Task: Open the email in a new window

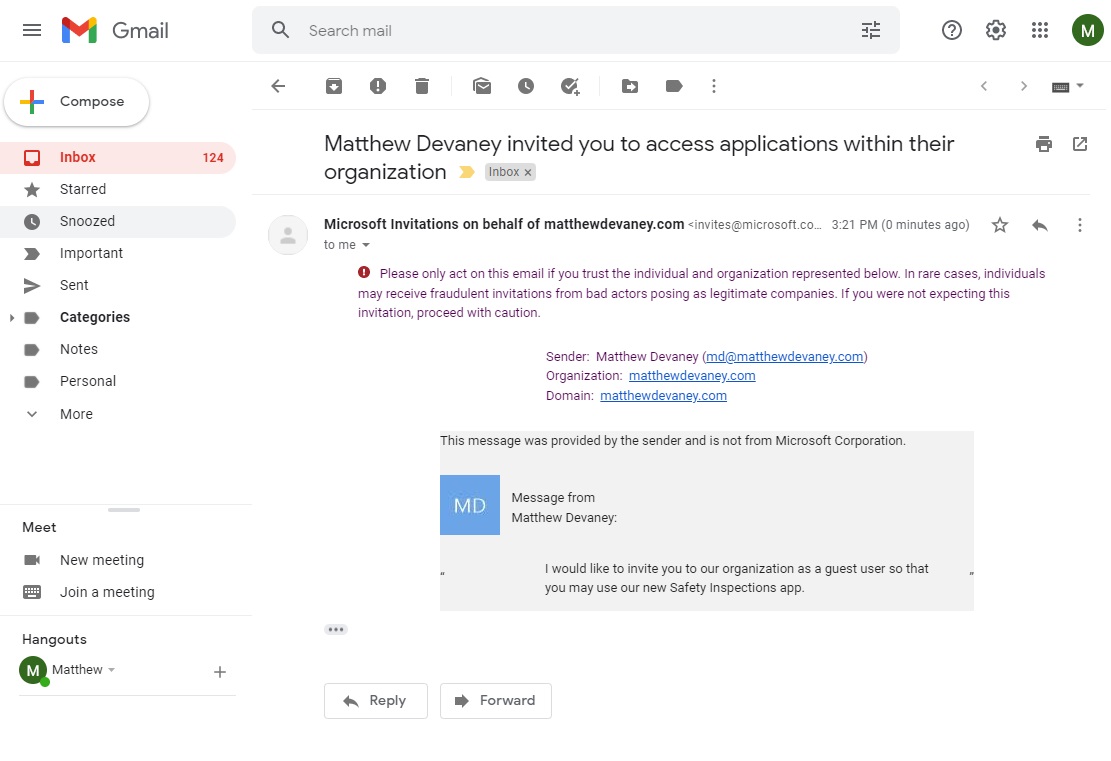Action: tap(1079, 144)
